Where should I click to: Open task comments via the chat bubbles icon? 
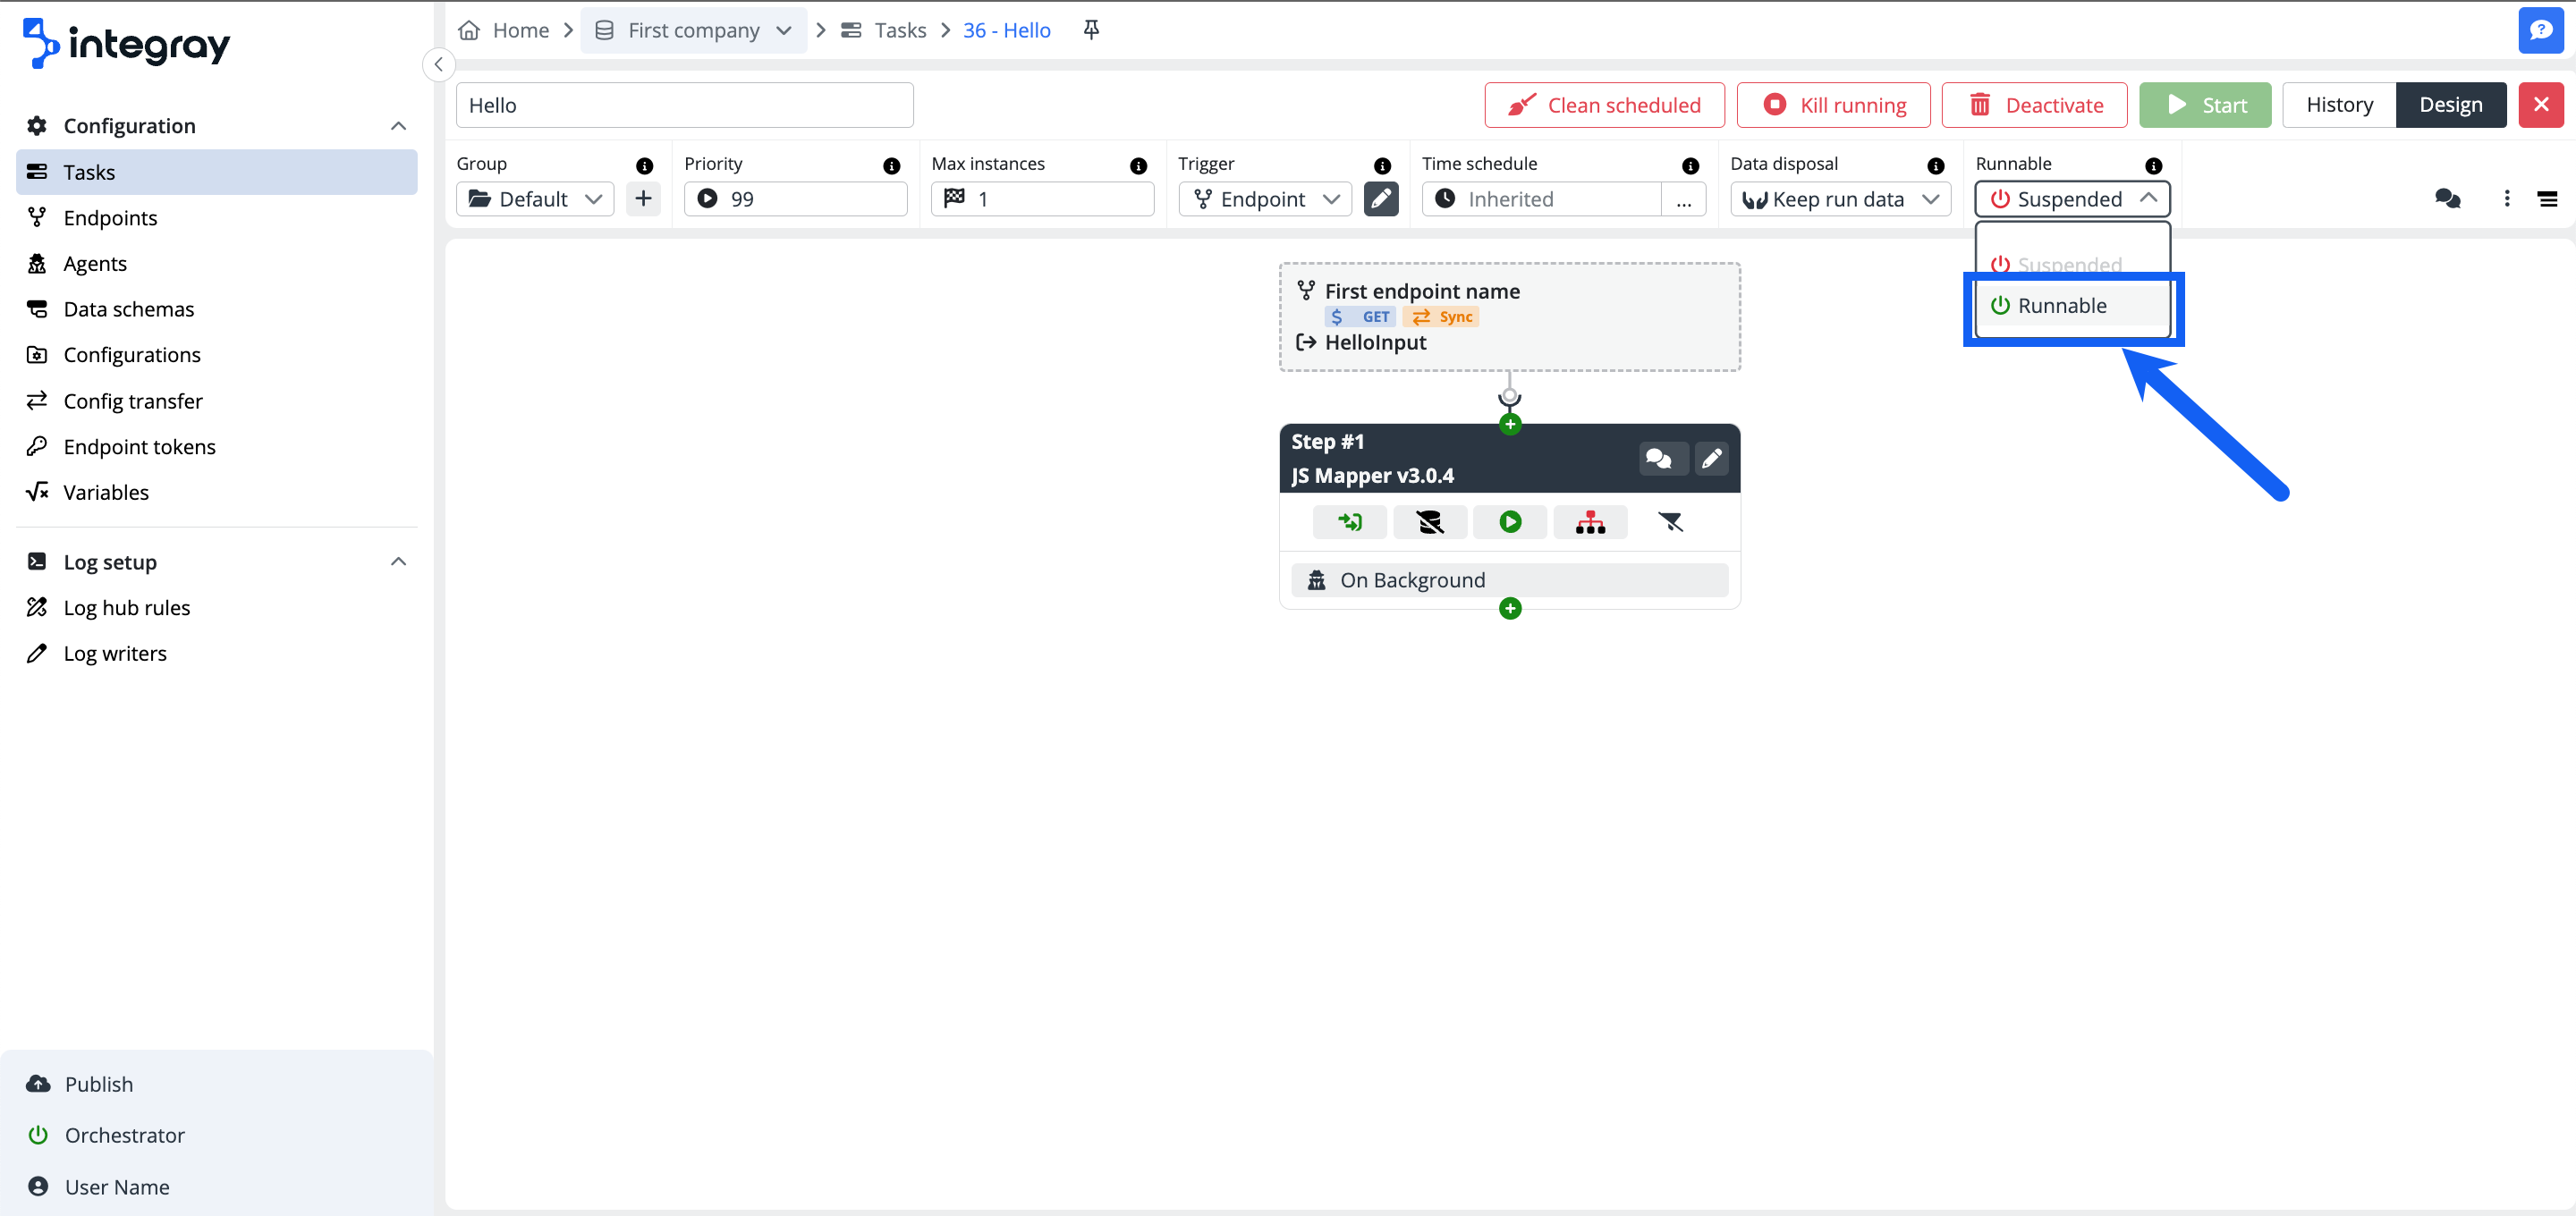(2447, 199)
